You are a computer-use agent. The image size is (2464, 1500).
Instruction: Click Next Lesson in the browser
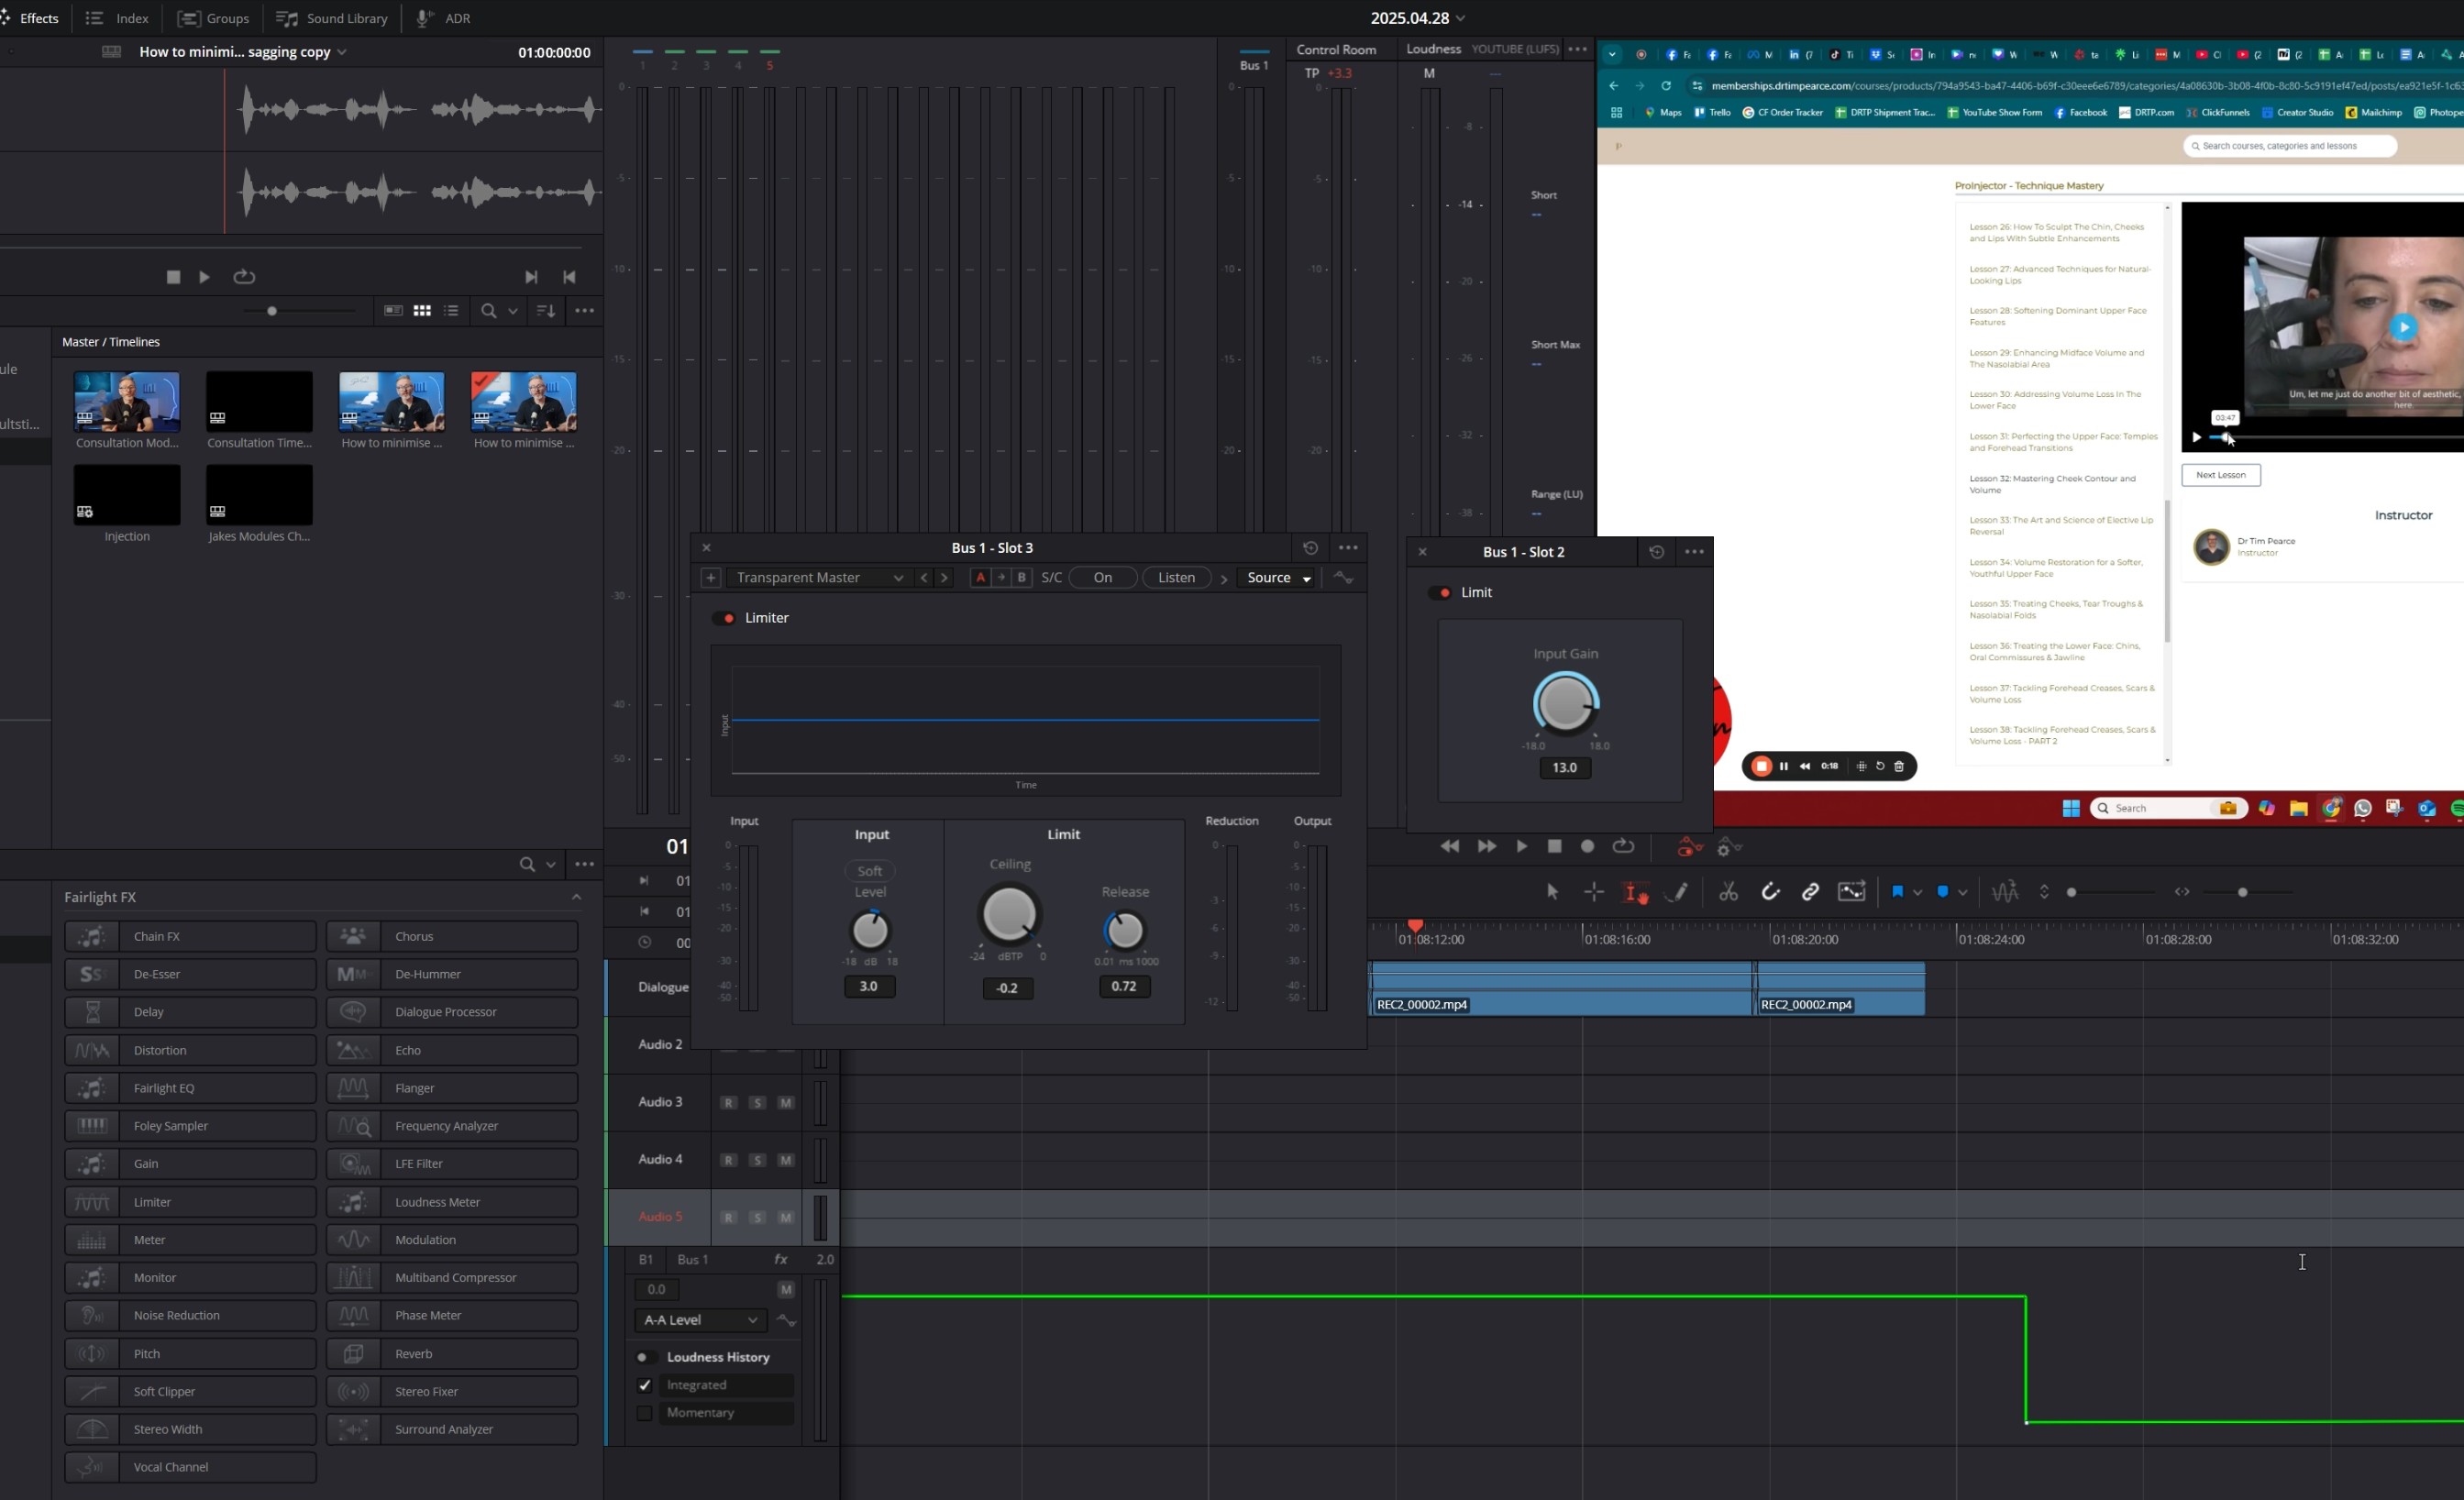pos(2220,475)
